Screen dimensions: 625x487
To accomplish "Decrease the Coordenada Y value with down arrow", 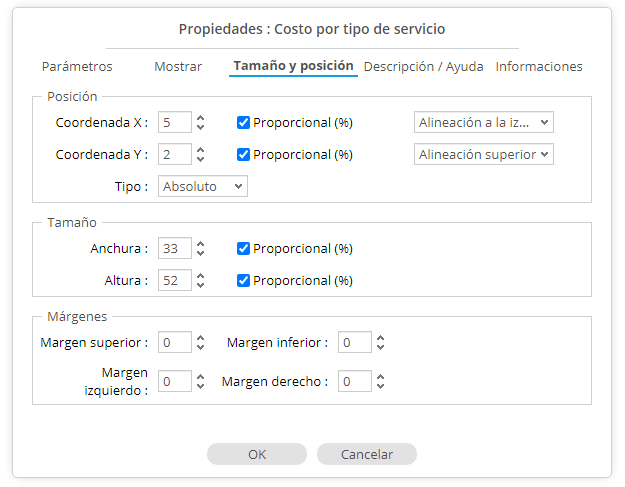I will (201, 160).
